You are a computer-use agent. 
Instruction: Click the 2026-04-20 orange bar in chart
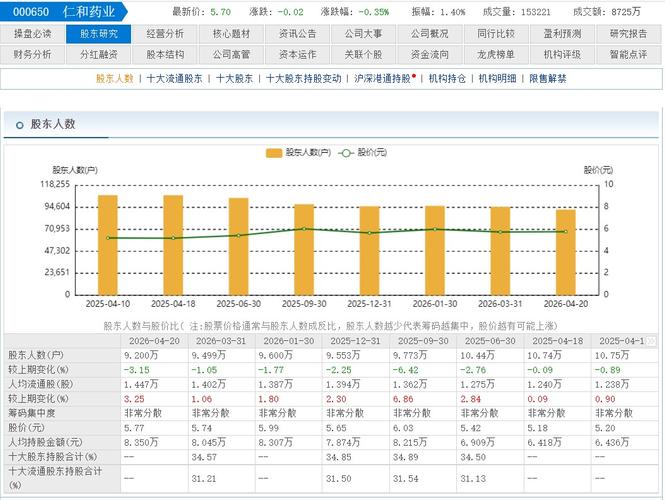click(566, 252)
